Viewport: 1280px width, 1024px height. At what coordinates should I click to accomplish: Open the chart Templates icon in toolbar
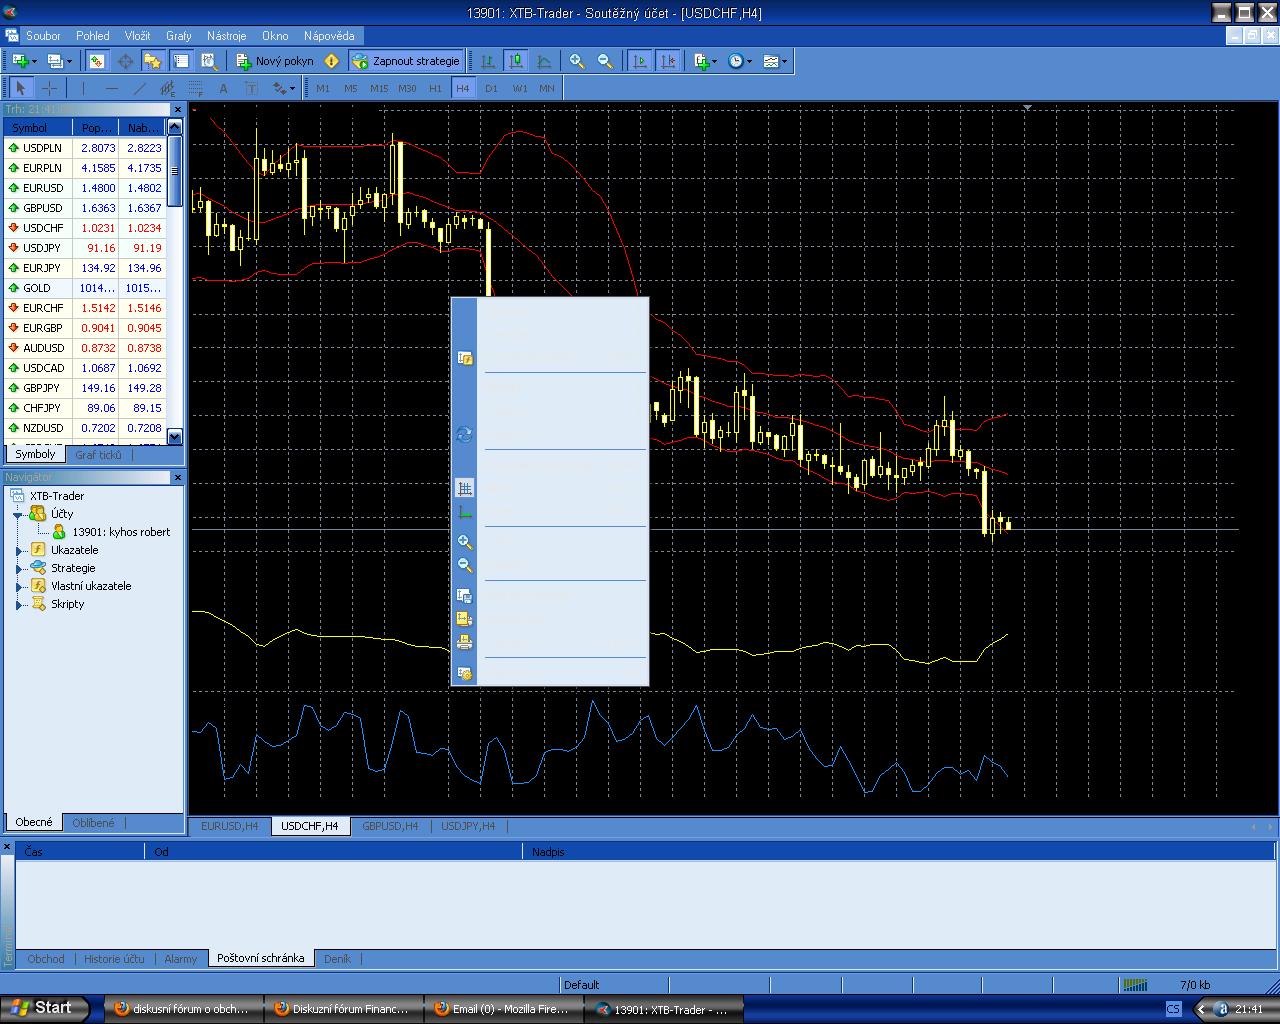point(770,61)
